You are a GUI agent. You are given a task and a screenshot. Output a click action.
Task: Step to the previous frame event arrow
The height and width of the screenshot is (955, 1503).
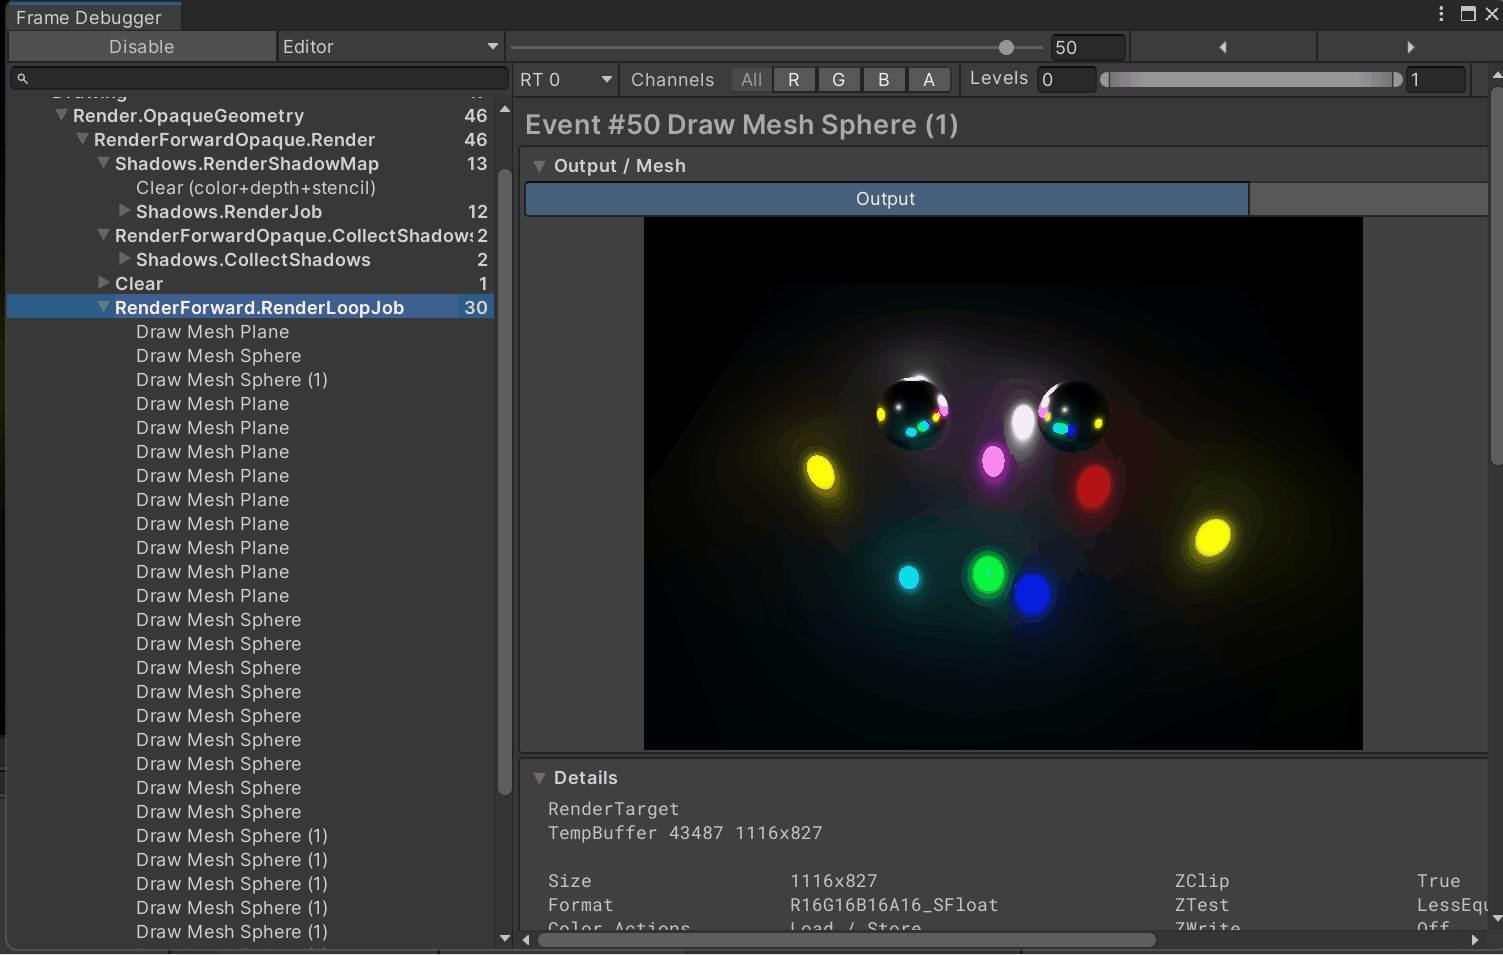pos(1222,47)
